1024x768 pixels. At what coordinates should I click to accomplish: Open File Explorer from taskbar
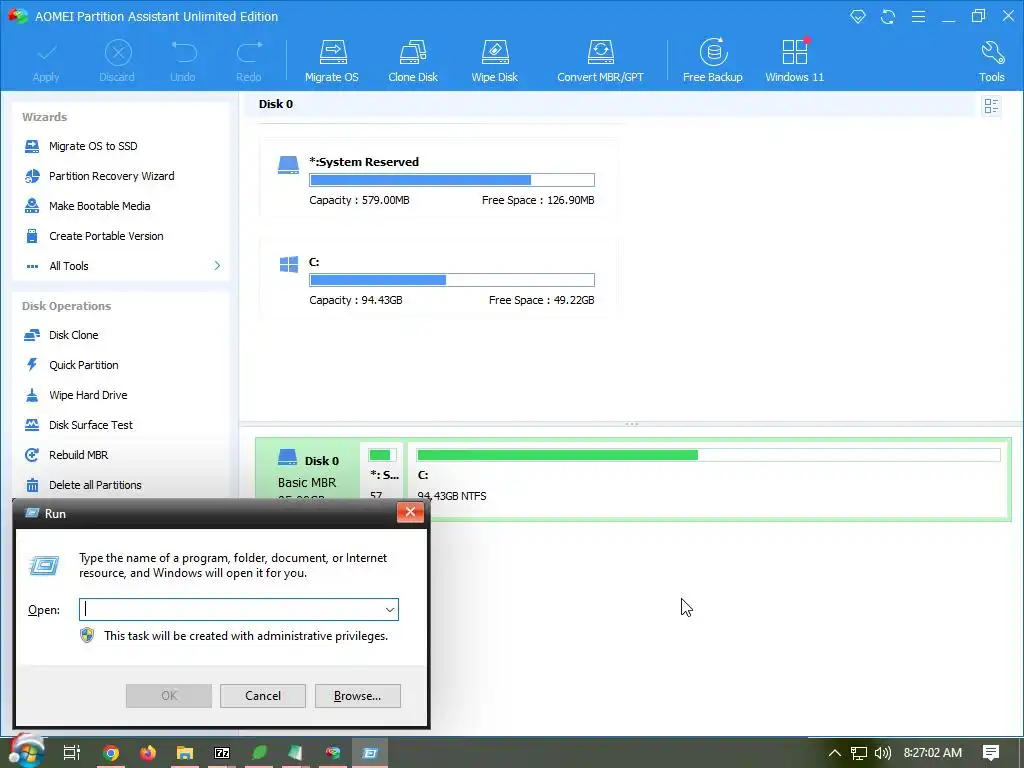pos(185,753)
